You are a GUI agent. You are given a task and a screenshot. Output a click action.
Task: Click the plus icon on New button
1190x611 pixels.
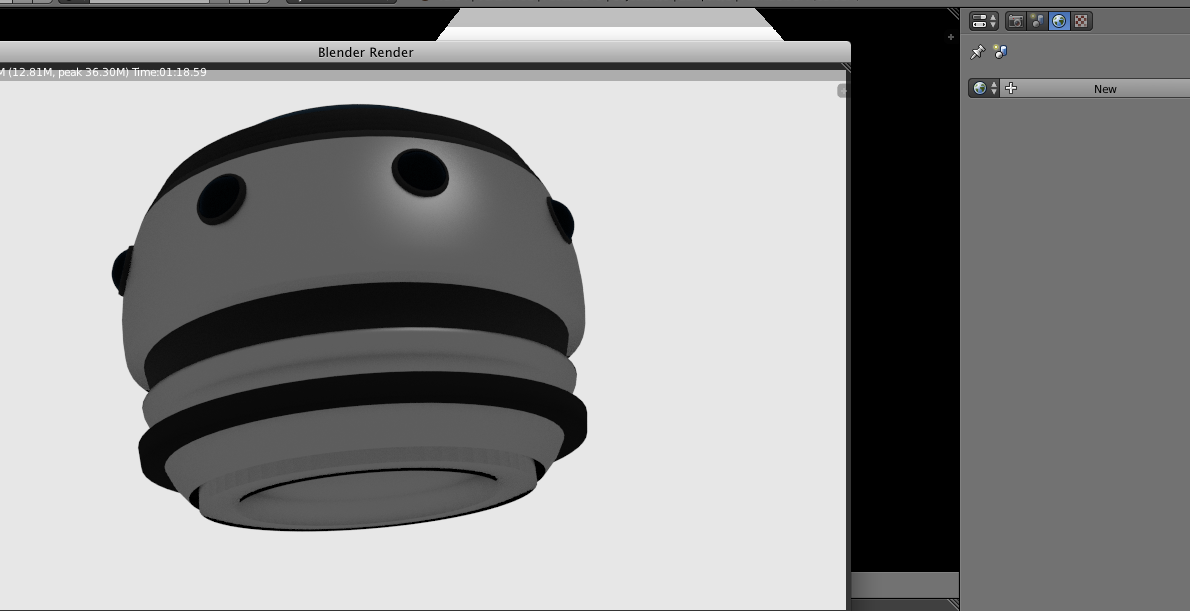pos(1011,88)
